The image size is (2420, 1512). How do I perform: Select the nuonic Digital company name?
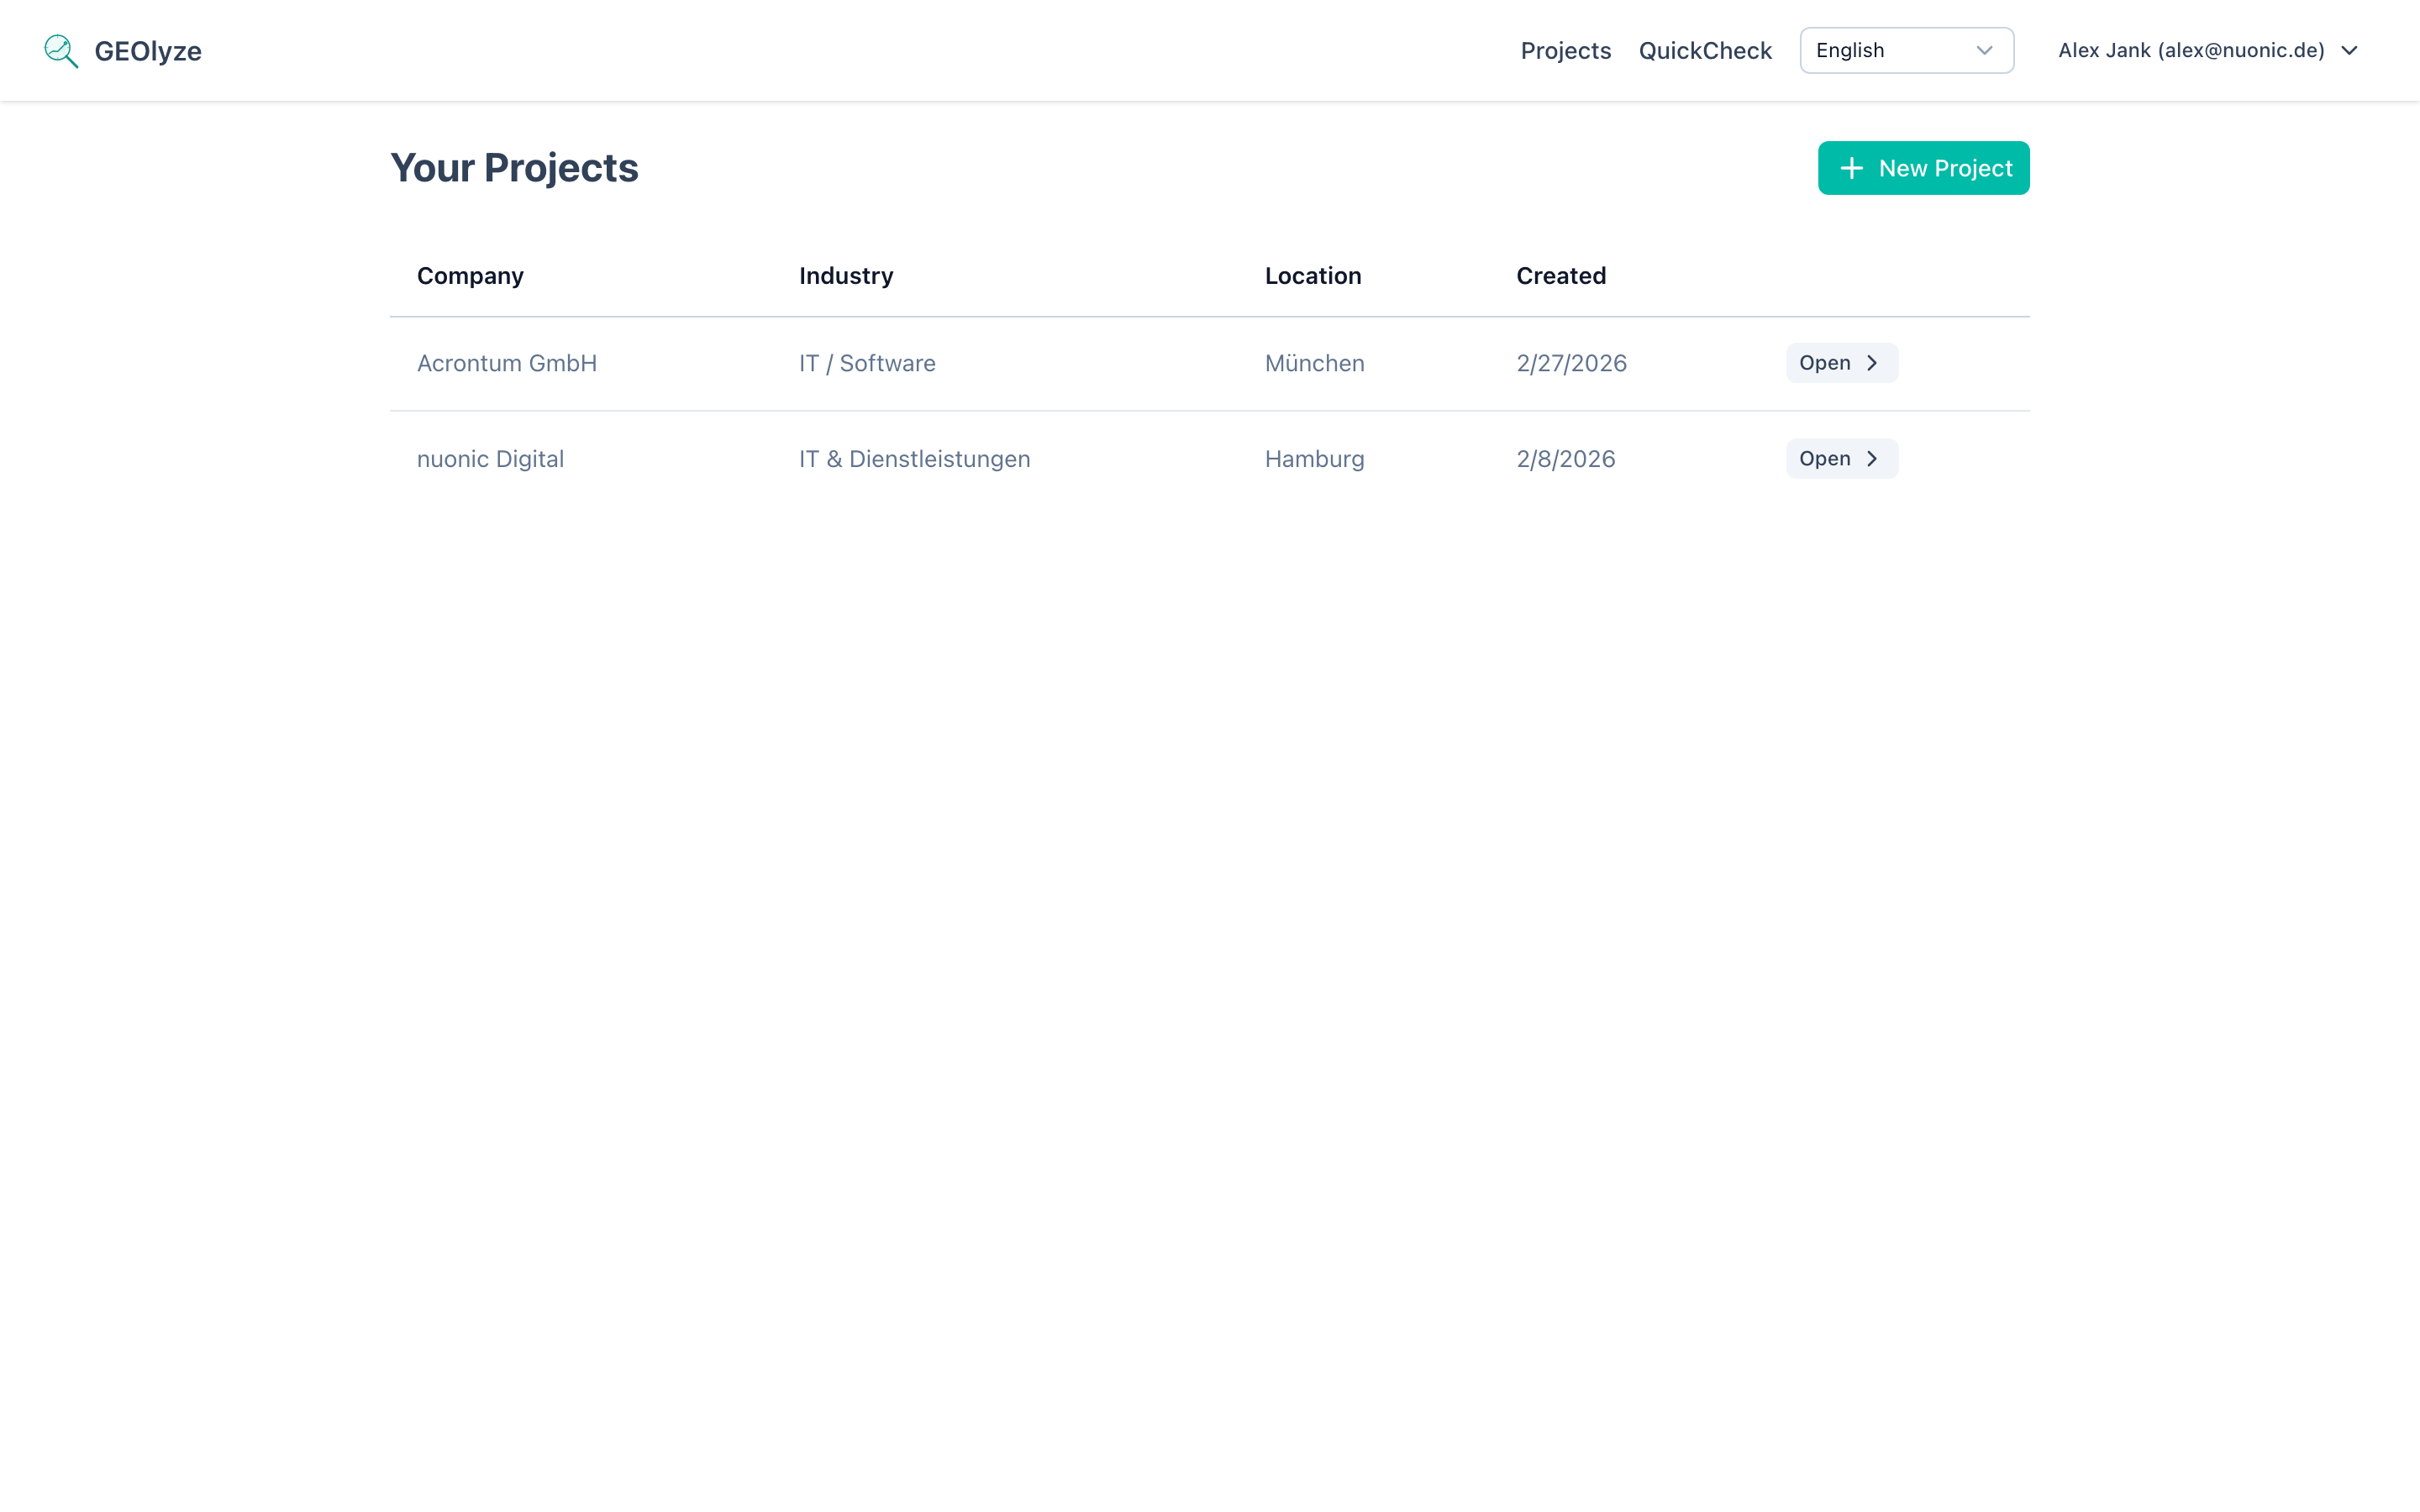490,459
